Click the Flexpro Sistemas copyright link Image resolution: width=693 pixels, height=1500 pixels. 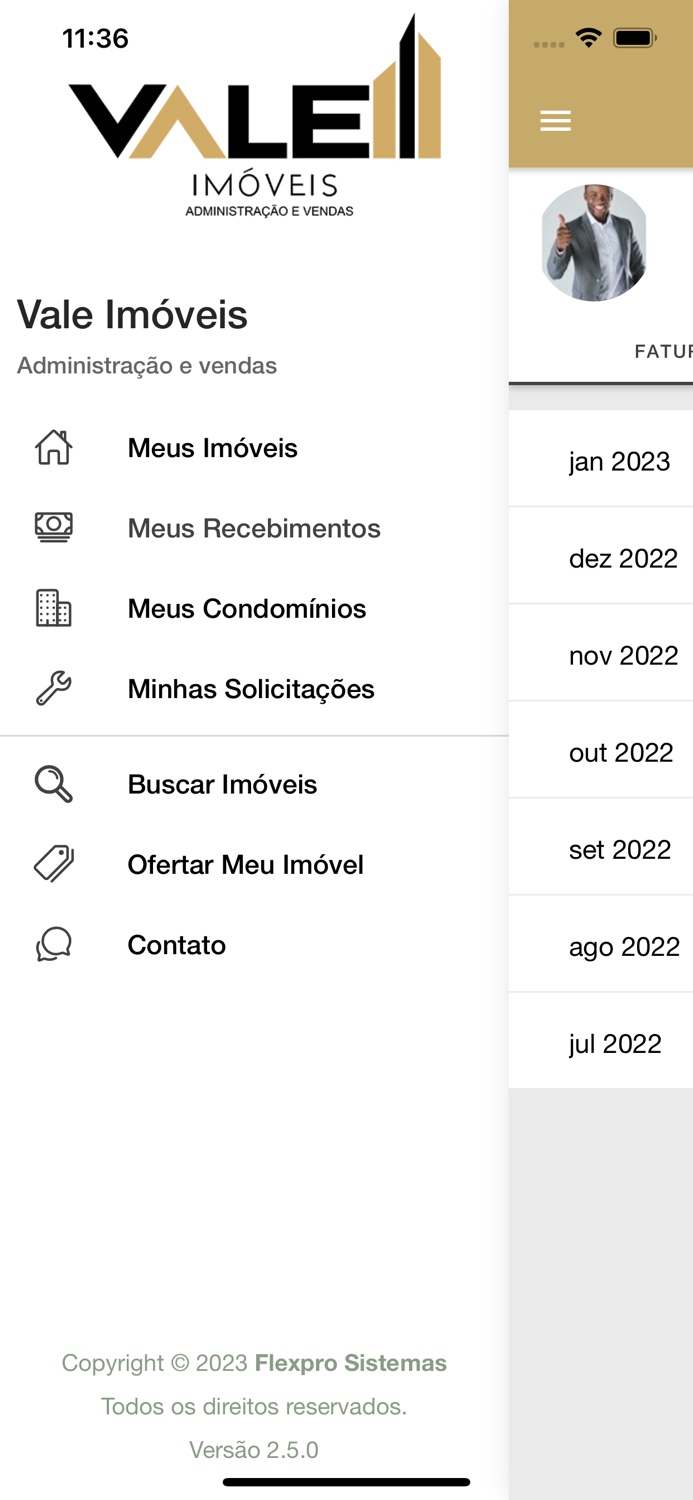[350, 1362]
